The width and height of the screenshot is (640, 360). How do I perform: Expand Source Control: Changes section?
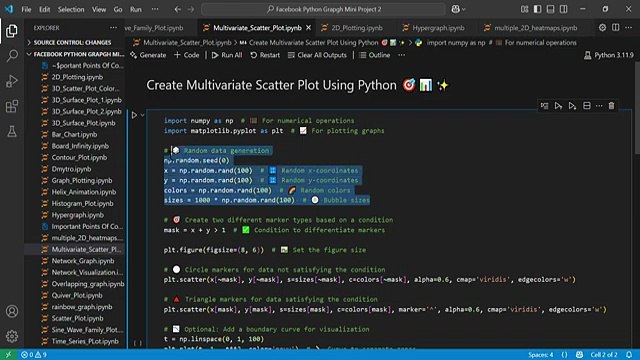point(75,42)
